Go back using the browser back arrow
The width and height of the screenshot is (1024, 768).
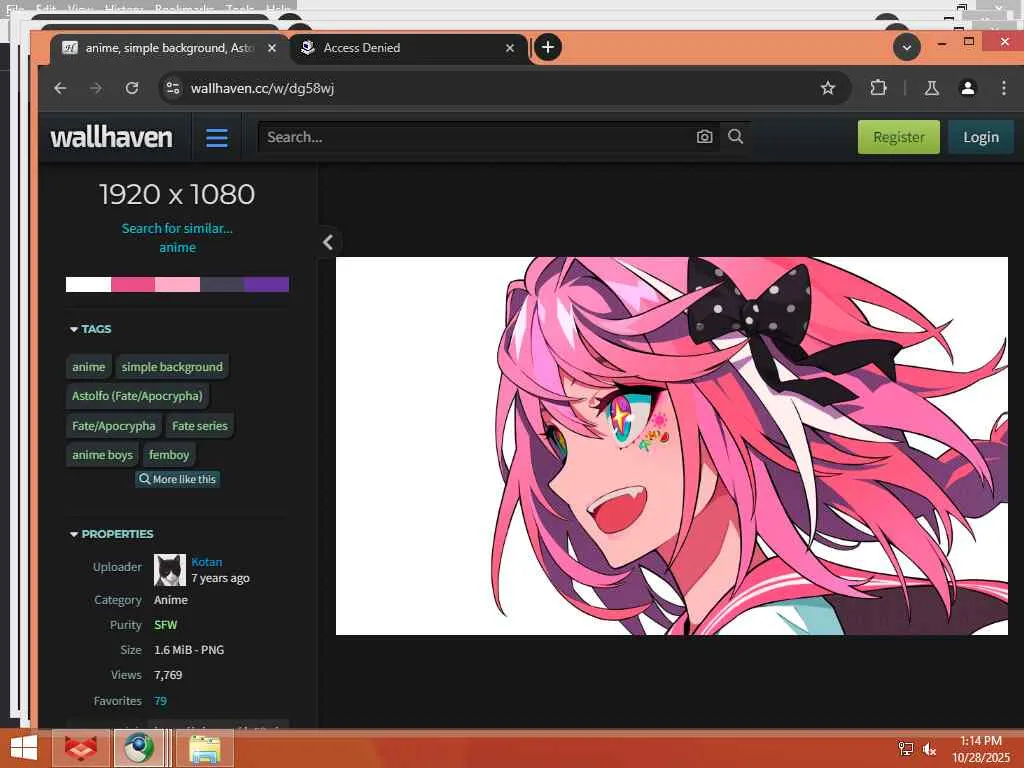[x=60, y=88]
